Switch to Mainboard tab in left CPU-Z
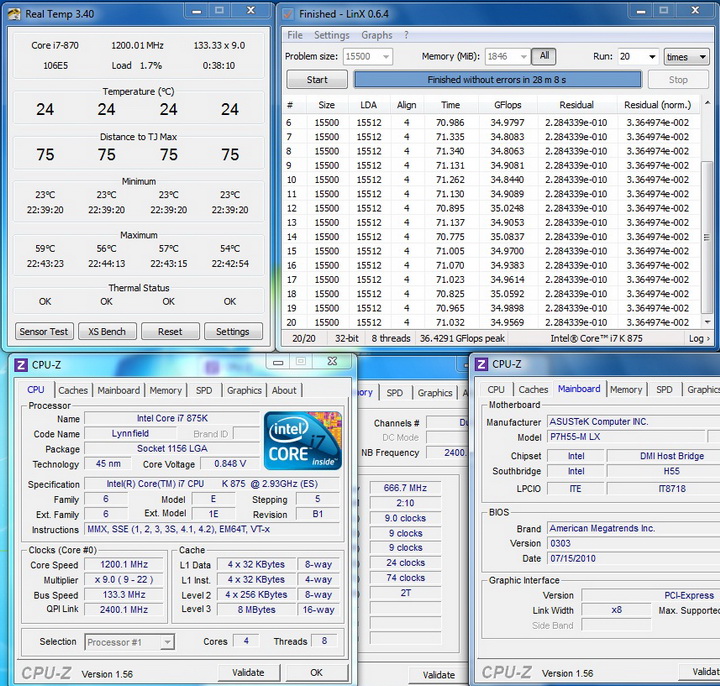The width and height of the screenshot is (720, 686). pyautogui.click(x=118, y=390)
